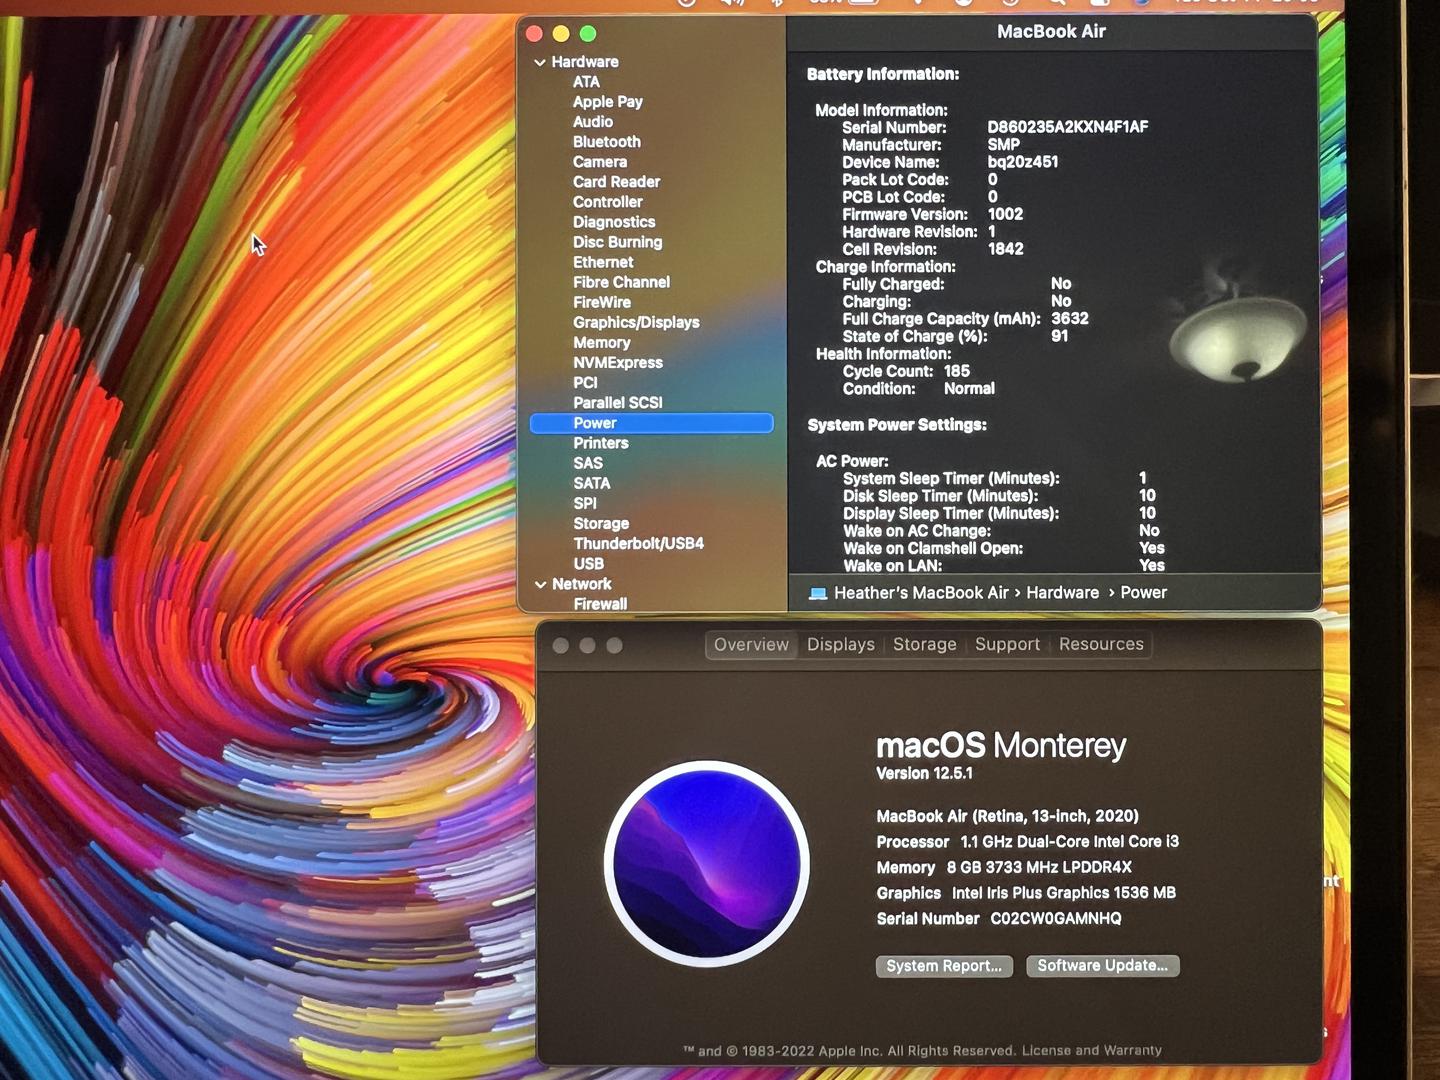Switch to Displays tab

pos(841,645)
